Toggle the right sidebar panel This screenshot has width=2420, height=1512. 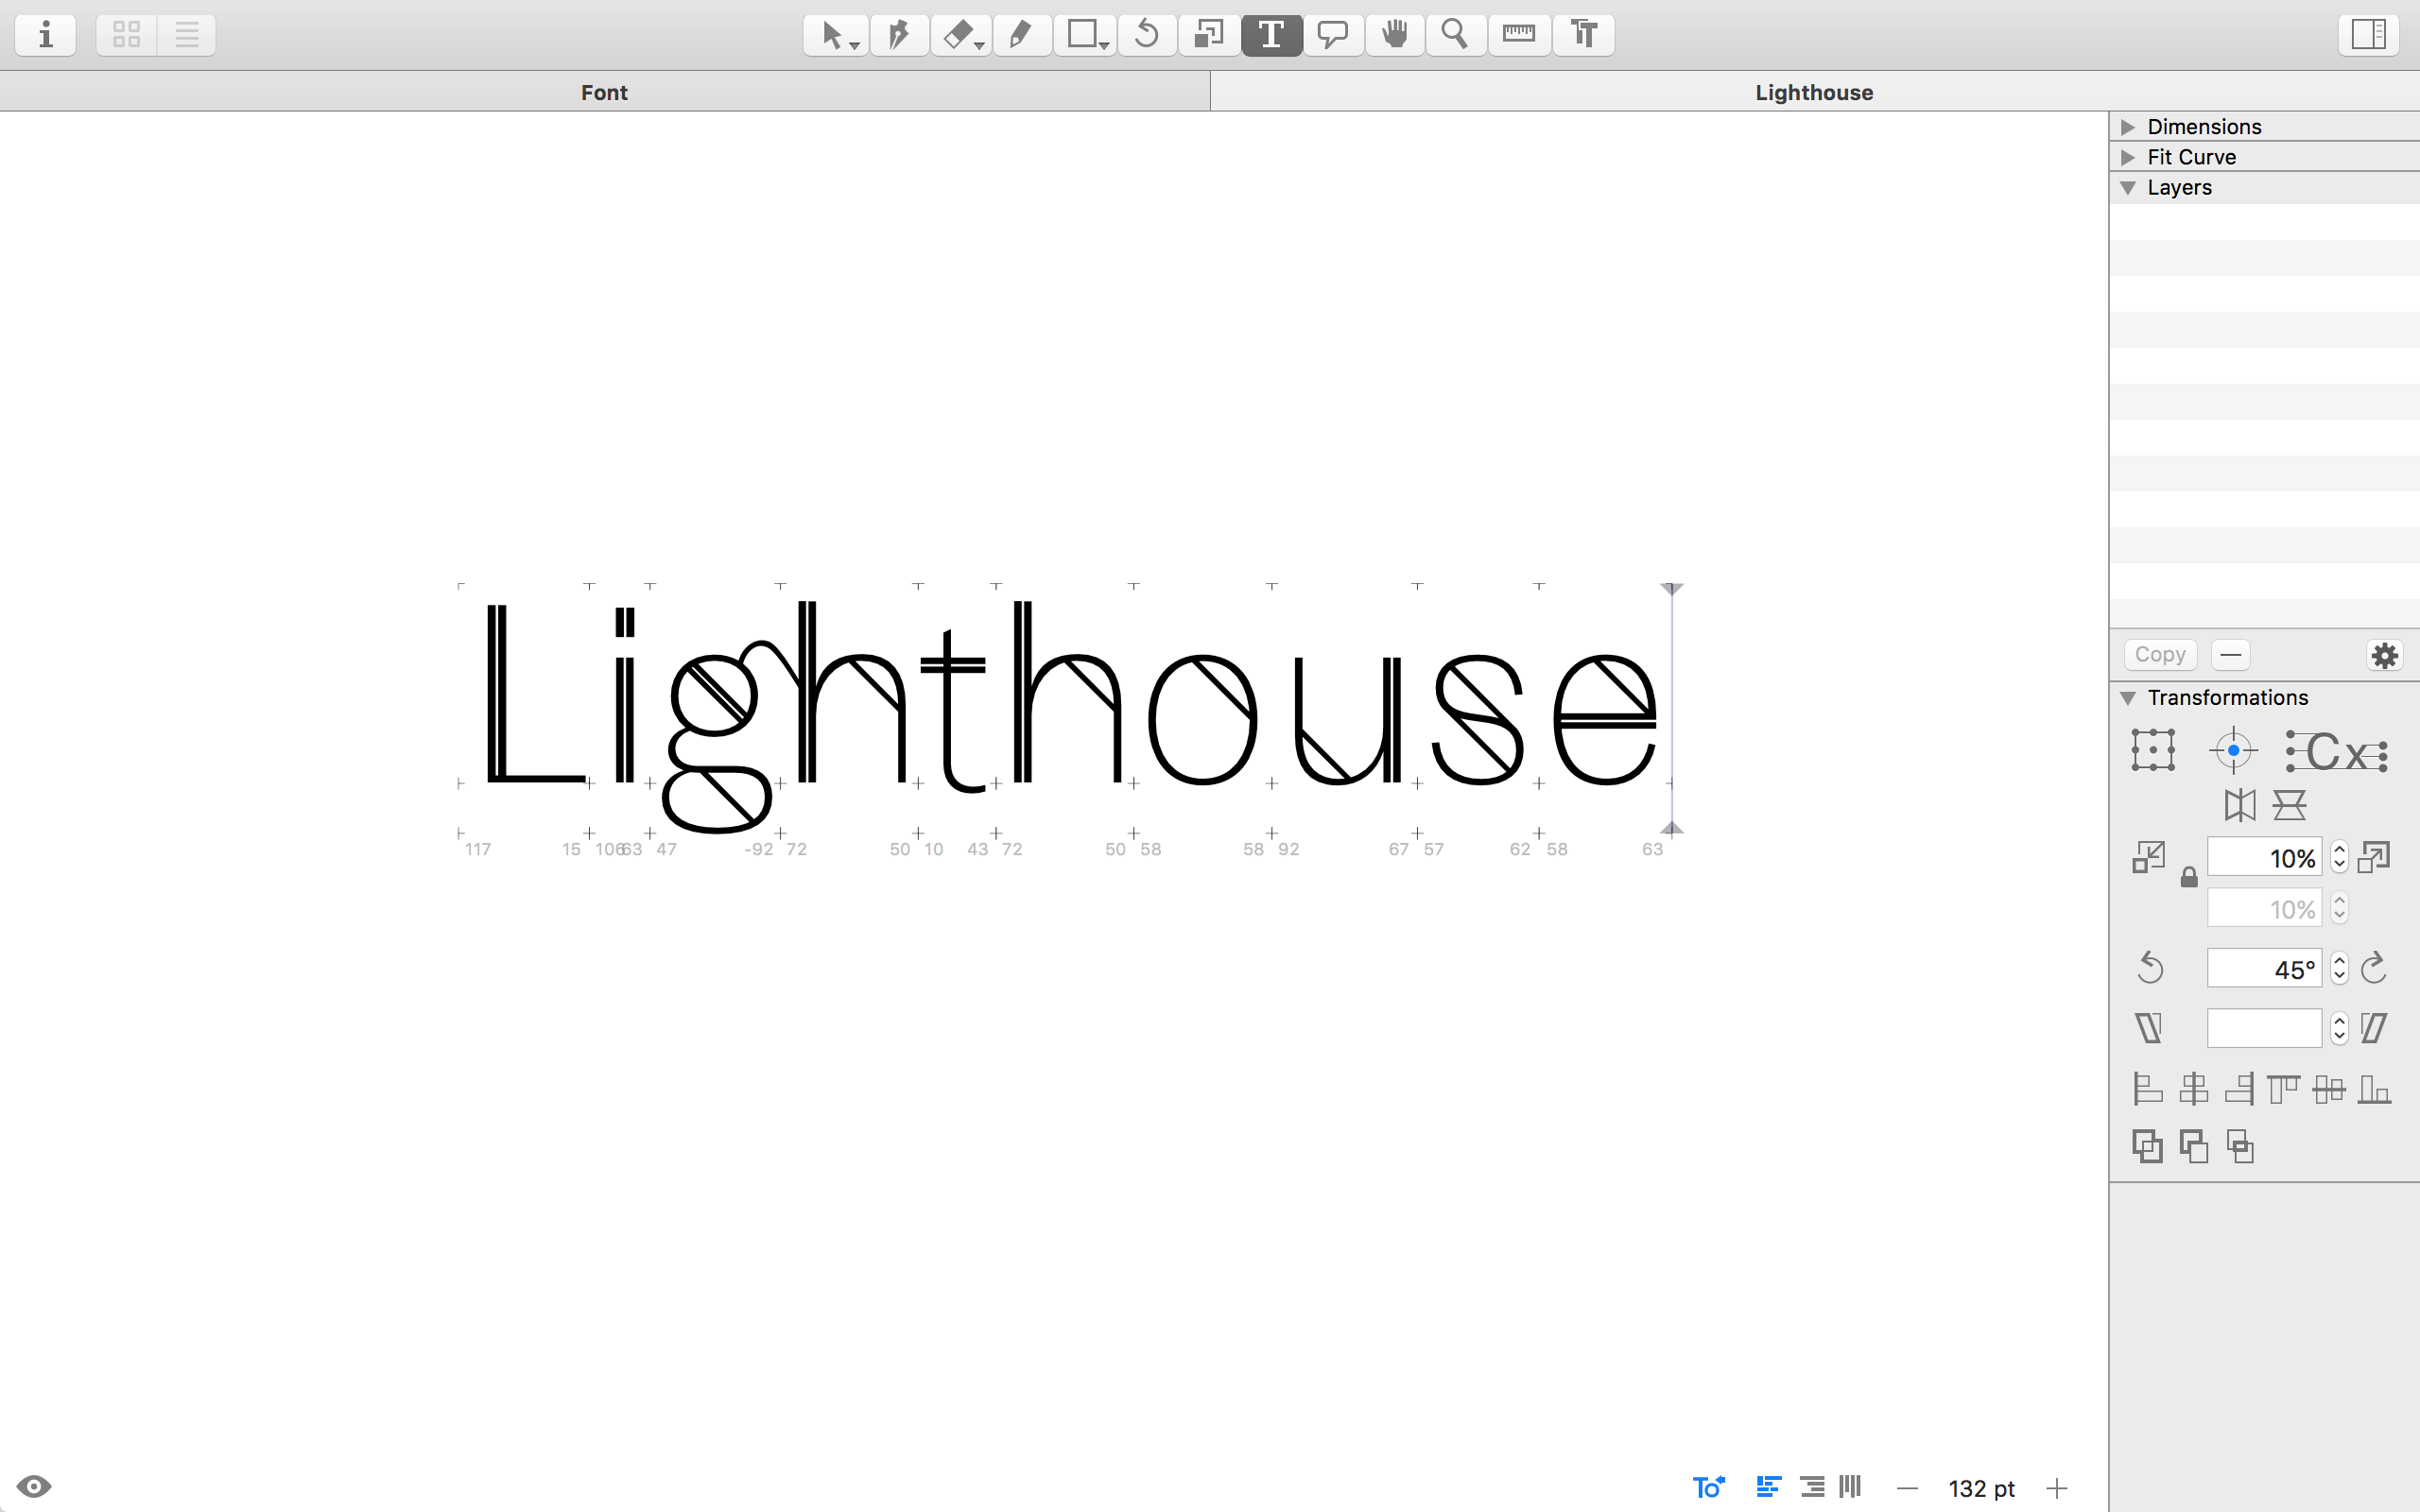click(x=2368, y=35)
